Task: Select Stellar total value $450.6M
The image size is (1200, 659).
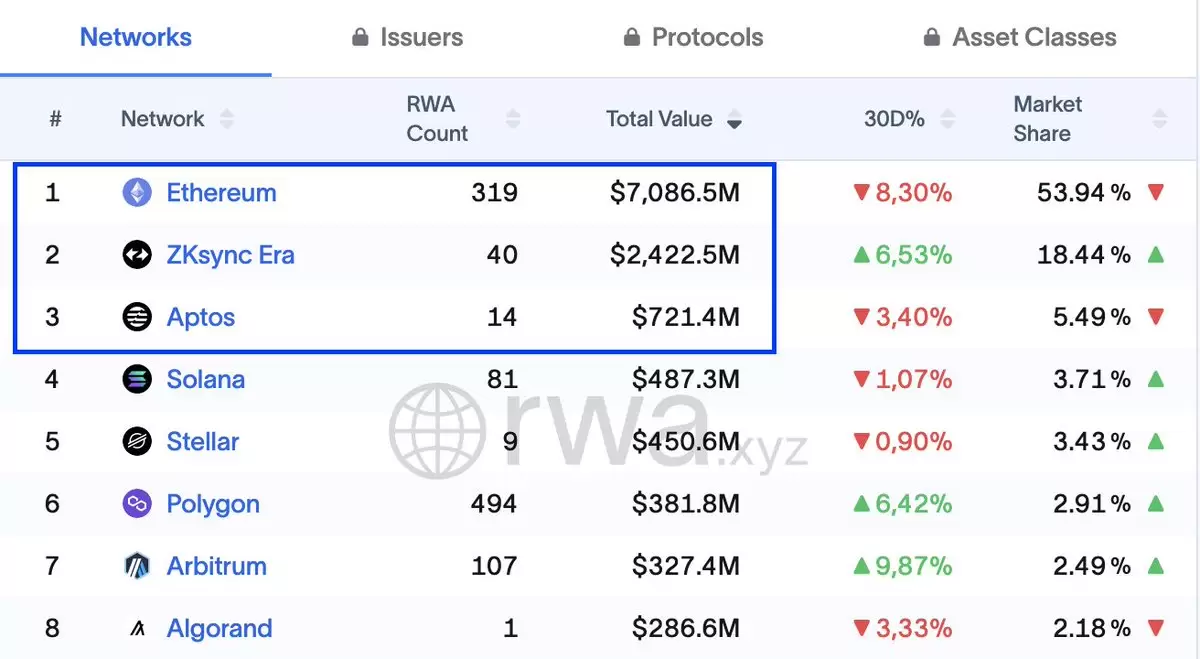Action: (686, 441)
